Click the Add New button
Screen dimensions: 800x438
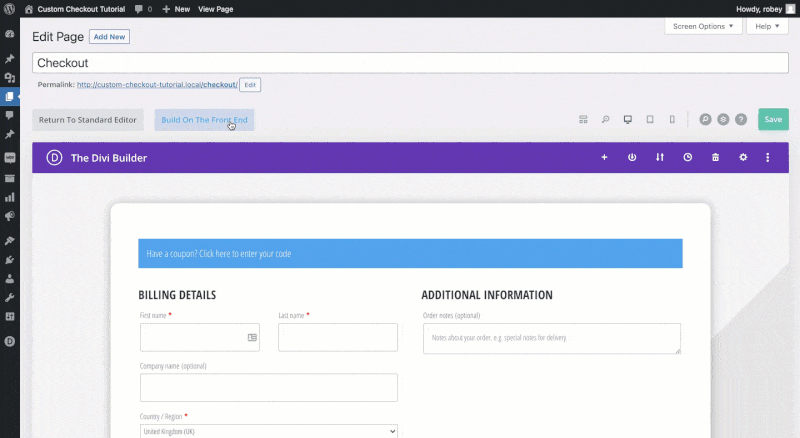click(109, 37)
